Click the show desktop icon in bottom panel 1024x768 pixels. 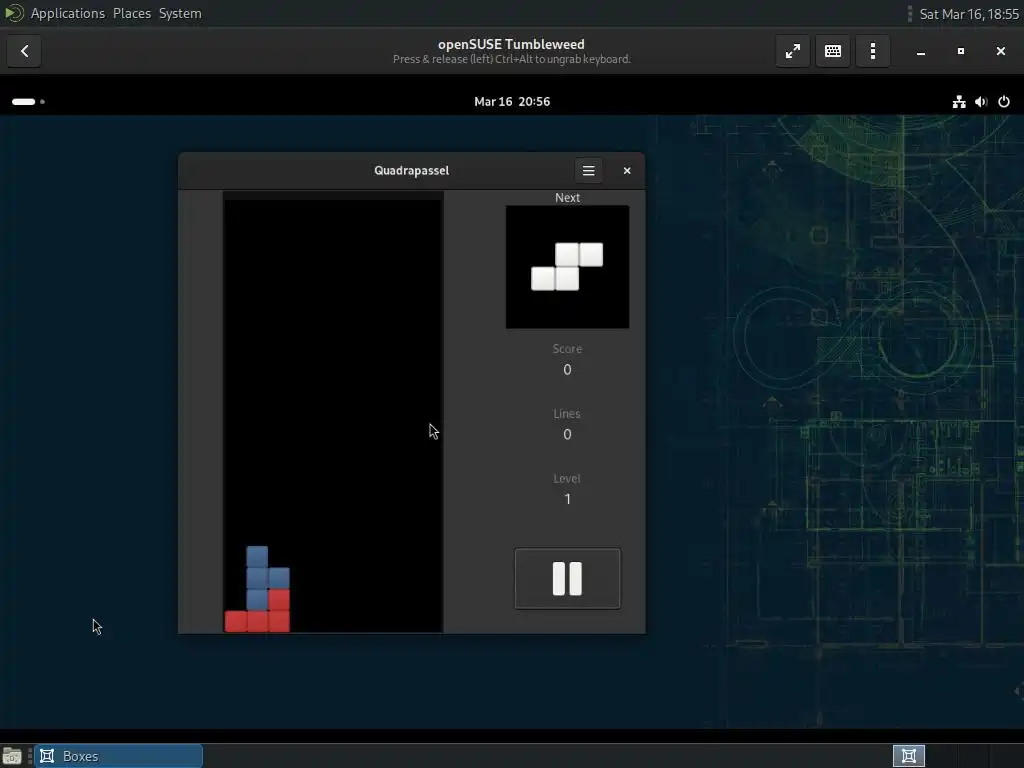pyautogui.click(x=12, y=756)
